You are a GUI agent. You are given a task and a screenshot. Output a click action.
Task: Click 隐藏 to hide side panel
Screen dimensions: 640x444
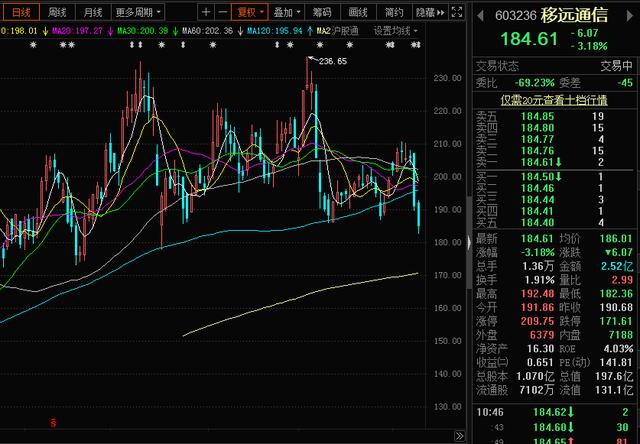(x=430, y=12)
